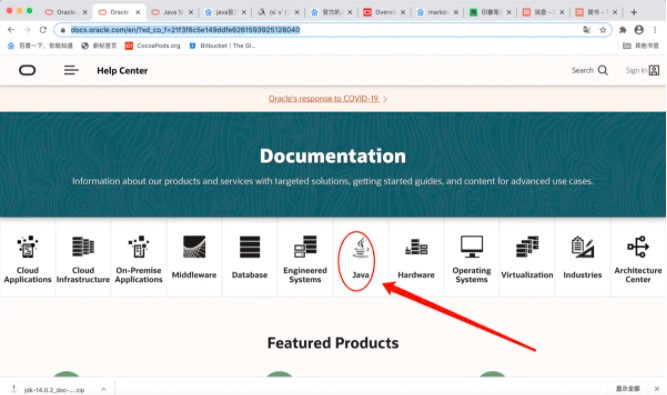
Task: Open the extensions puzzle icon
Action: 623,30
